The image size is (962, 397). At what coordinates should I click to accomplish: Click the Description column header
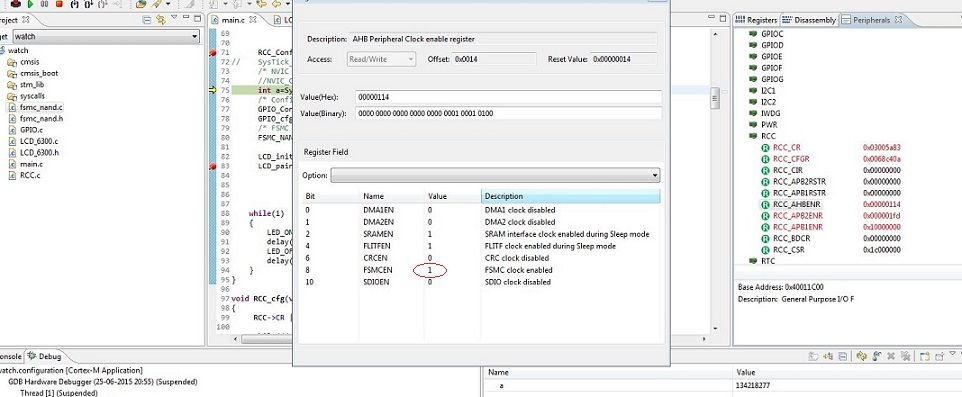[571, 196]
